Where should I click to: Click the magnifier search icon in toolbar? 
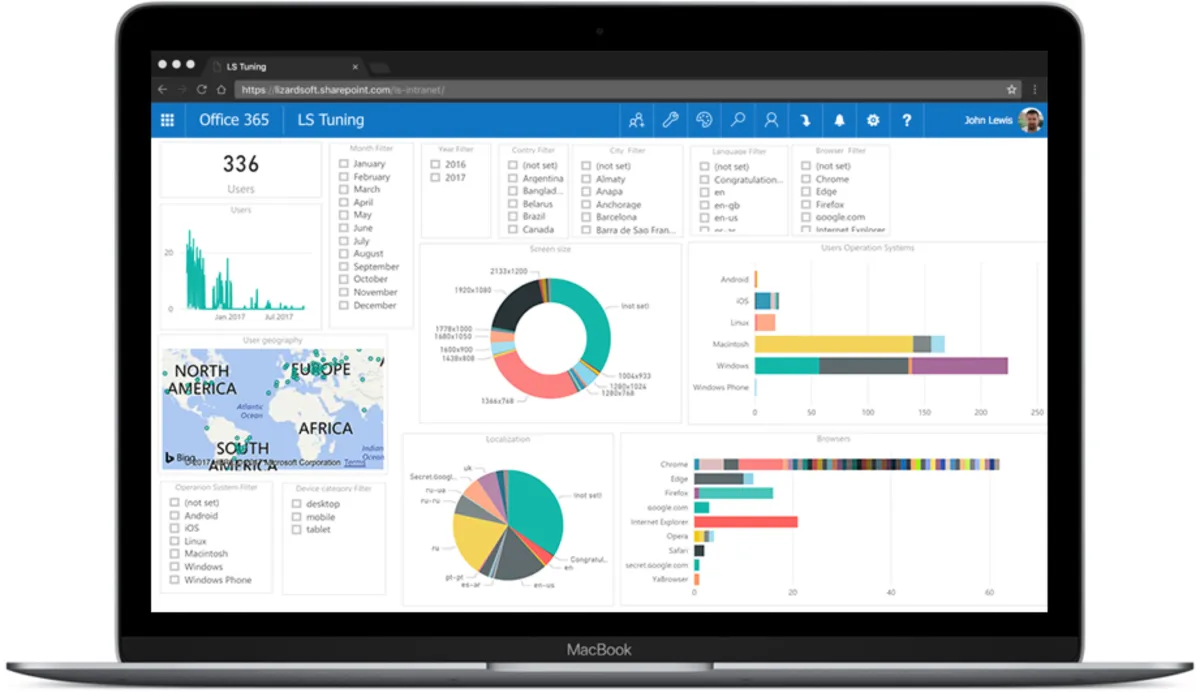pyautogui.click(x=738, y=120)
